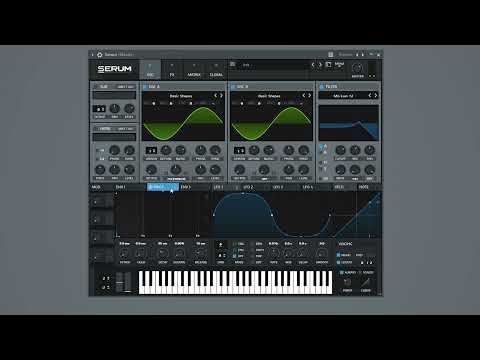This screenshot has height=360, width=480.
Task: Select the OSC tab
Action: pos(150,70)
